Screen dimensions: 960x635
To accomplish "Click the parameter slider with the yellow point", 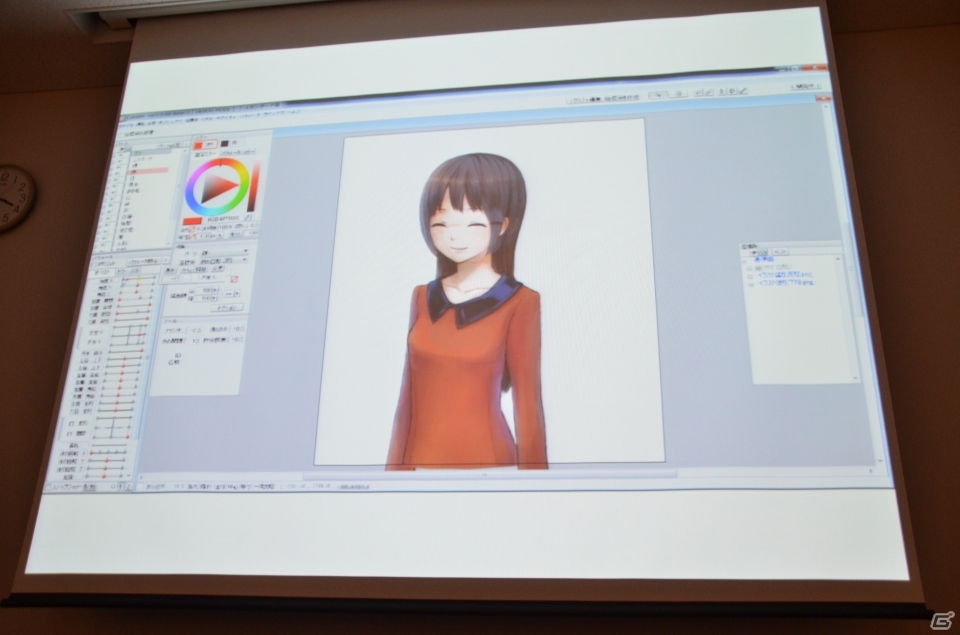I will [x=137, y=279].
